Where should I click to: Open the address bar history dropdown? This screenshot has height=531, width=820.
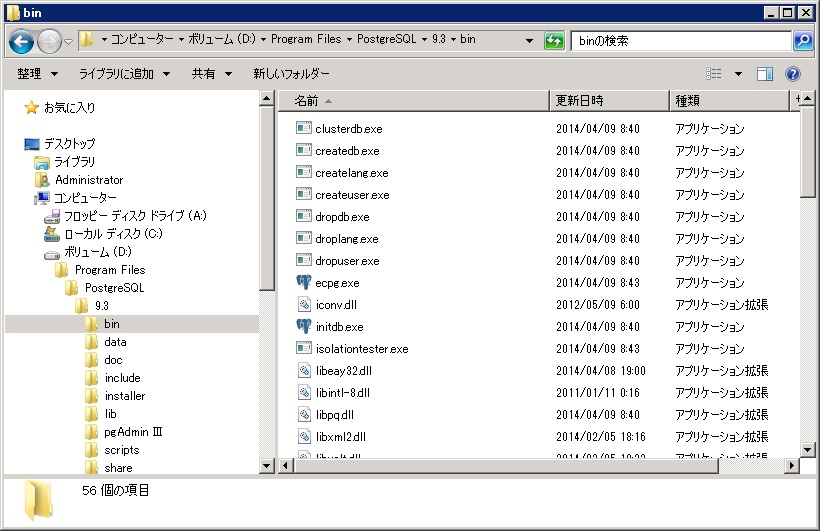tap(529, 41)
